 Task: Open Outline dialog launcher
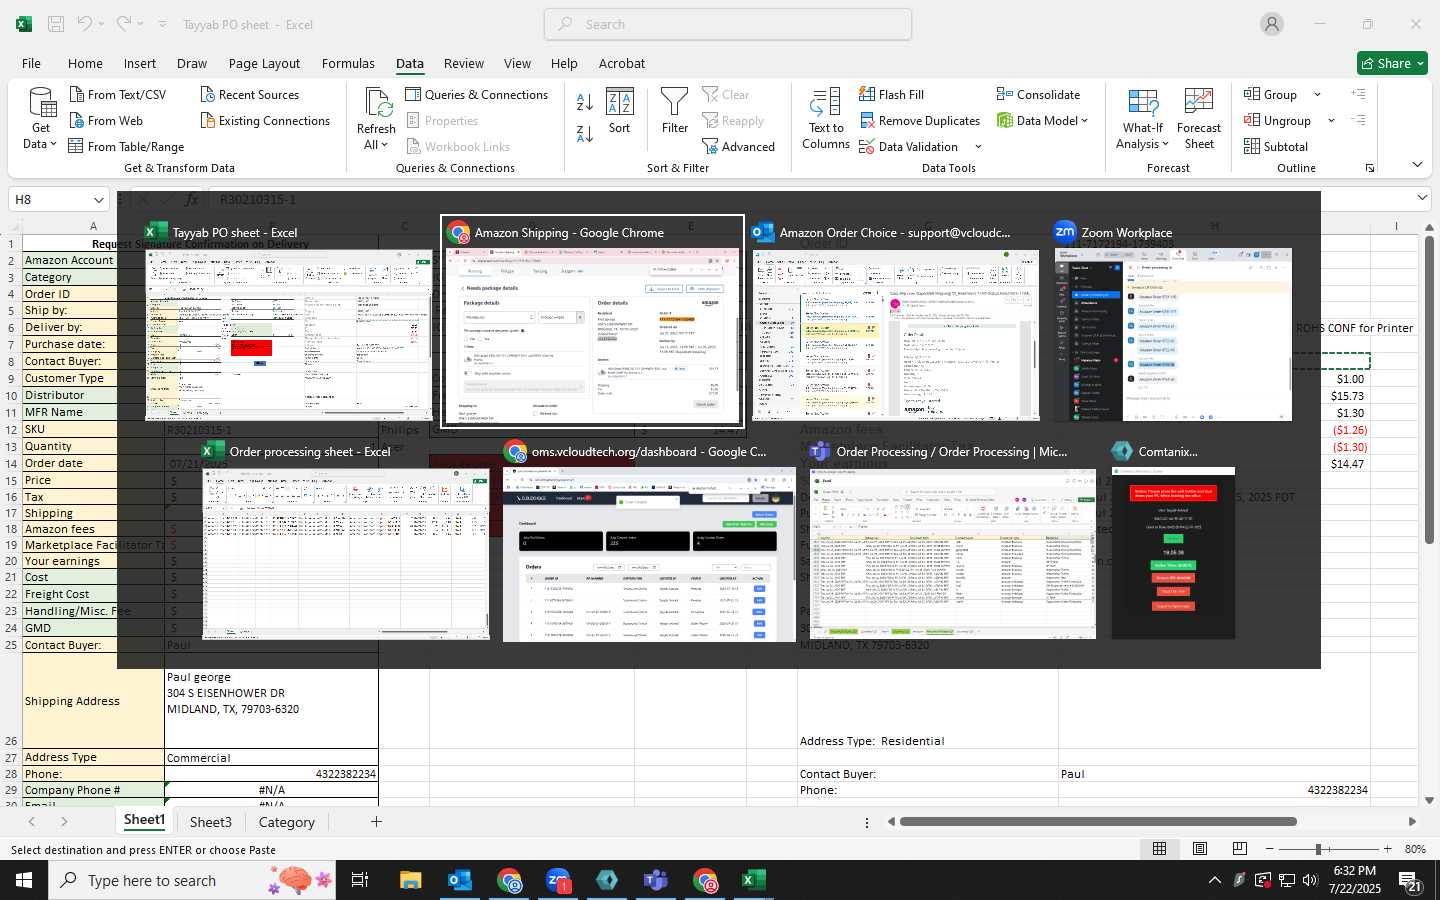tap(1370, 168)
